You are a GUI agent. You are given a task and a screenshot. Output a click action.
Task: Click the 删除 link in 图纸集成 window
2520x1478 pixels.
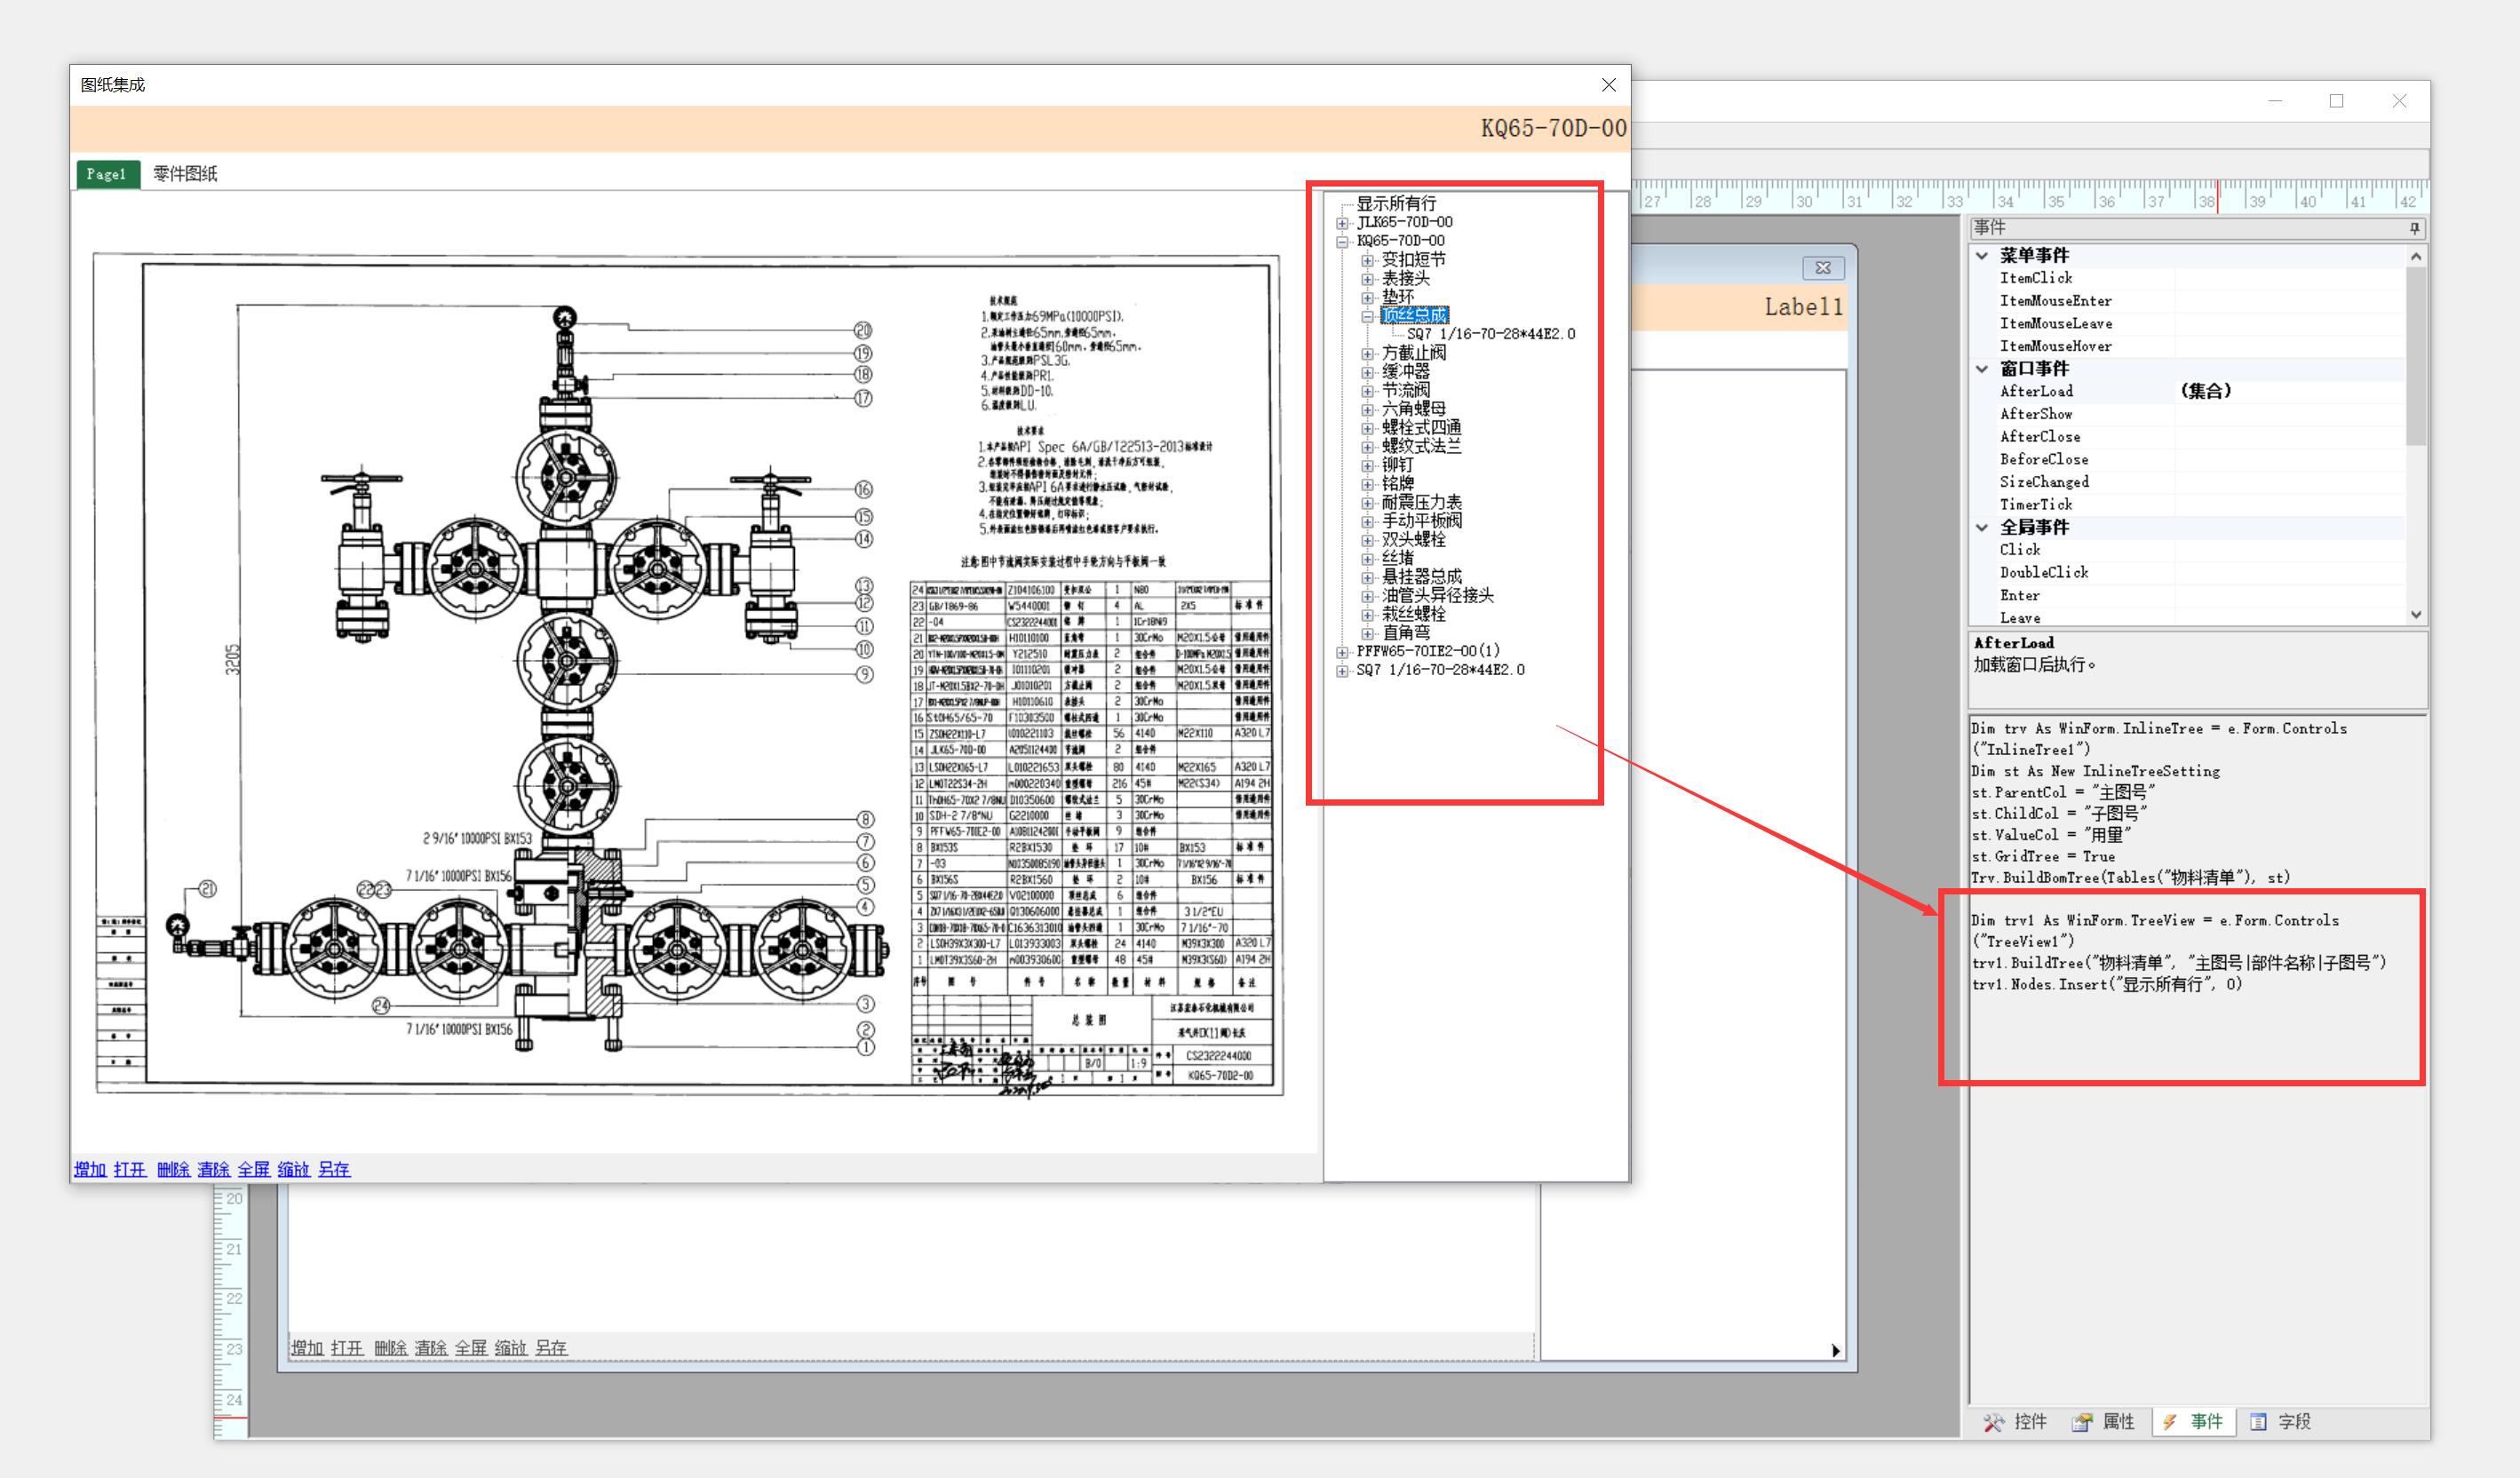173,1169
